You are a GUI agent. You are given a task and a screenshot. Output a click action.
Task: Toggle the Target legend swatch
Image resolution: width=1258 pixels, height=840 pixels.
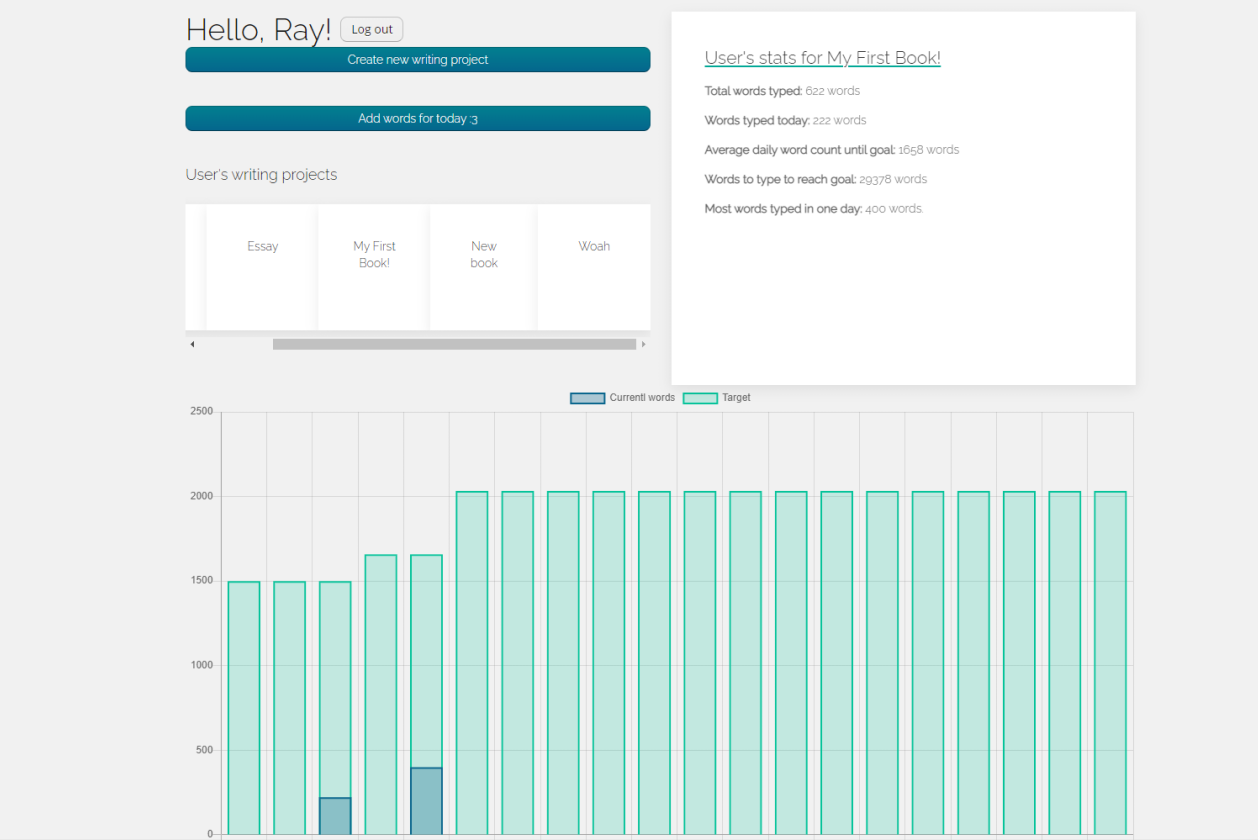[700, 398]
